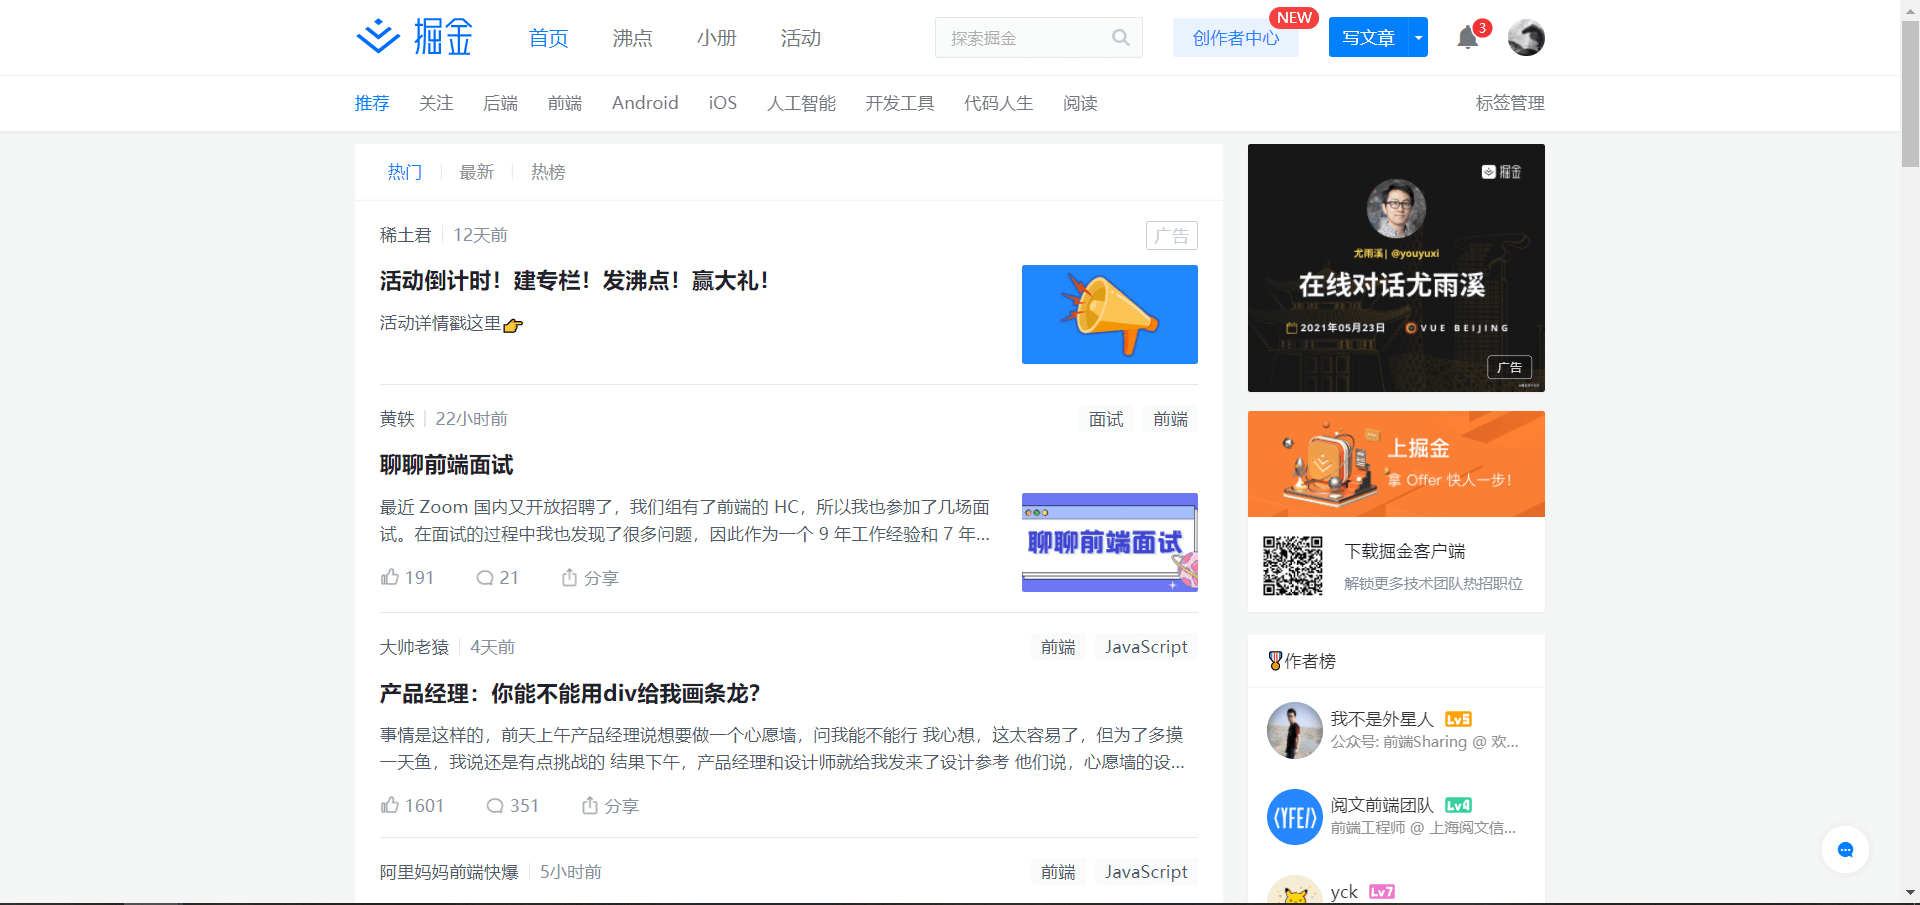Like the 聊聊前端面试 article (191)

click(407, 577)
